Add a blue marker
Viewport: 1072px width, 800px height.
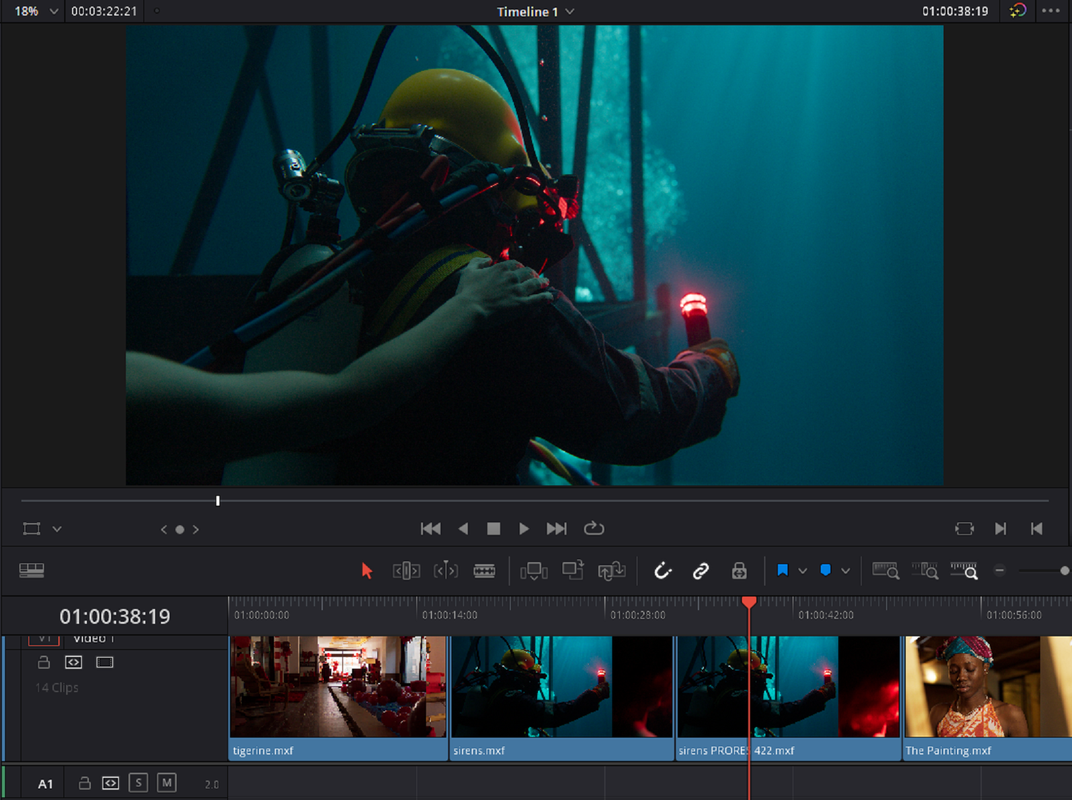tap(826, 570)
